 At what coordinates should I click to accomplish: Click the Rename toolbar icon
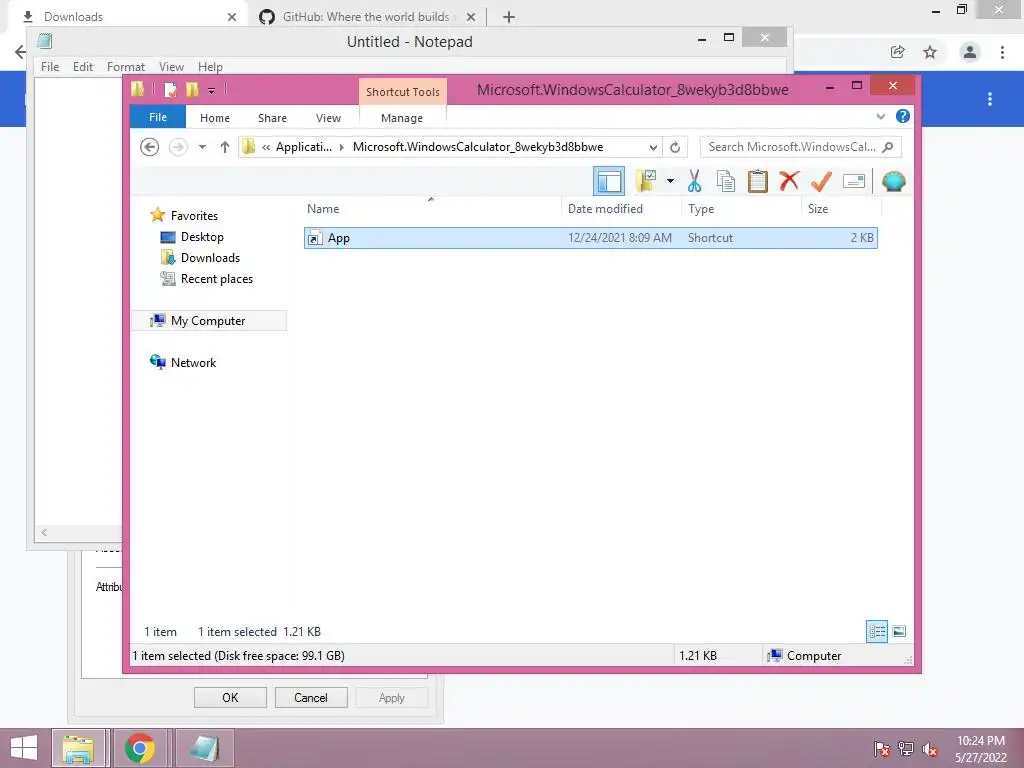[x=854, y=181]
